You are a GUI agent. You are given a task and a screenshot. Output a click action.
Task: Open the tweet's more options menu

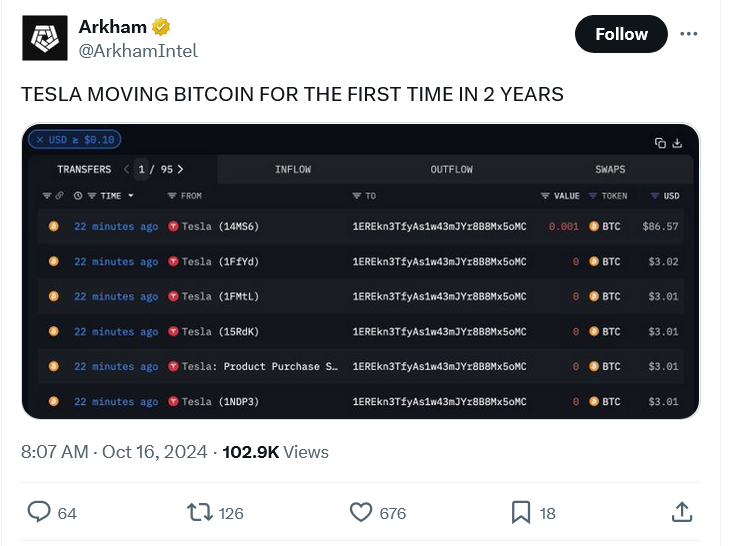tap(689, 34)
